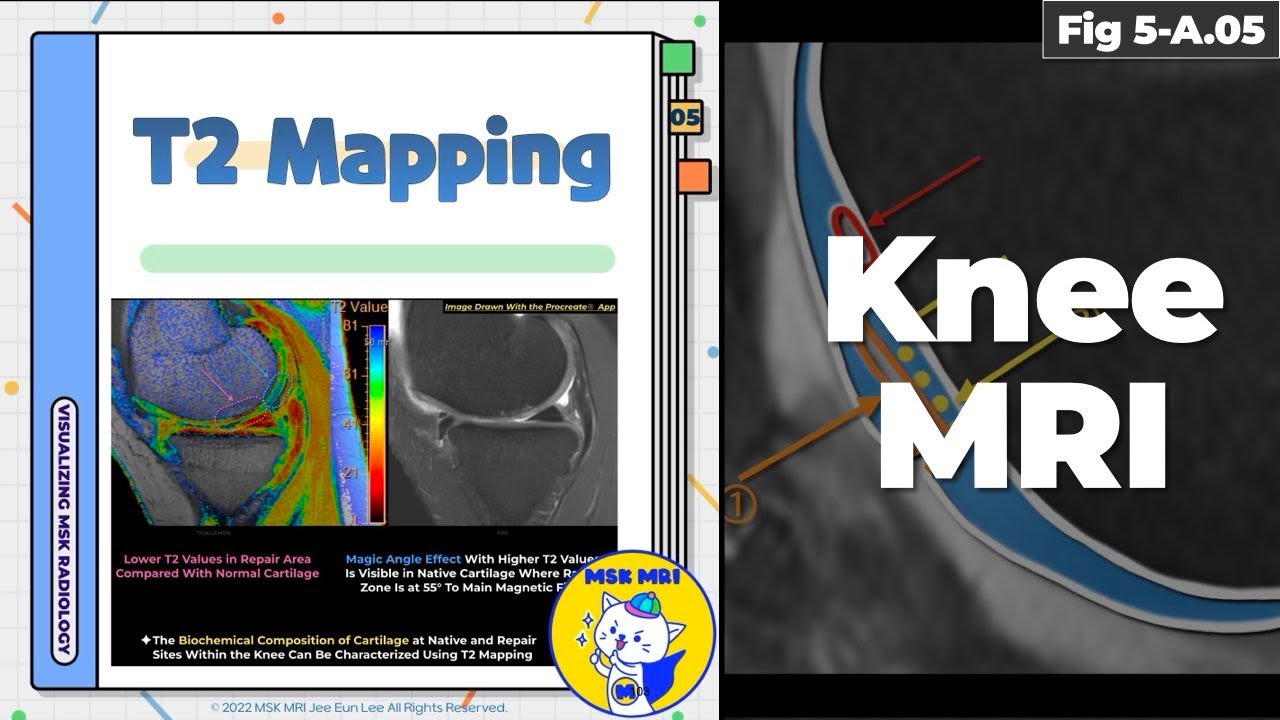Click the large "Knee MRI" overlay text
This screenshot has height=720, width=1280.
1023,361
